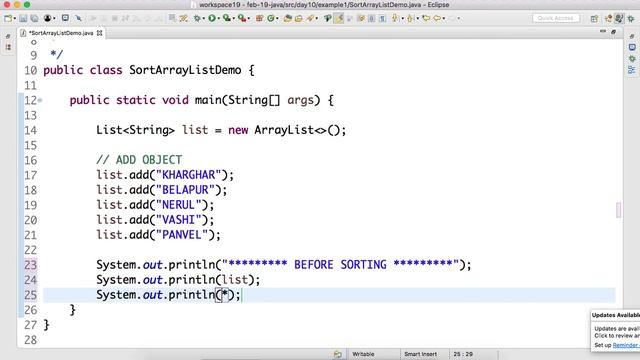Click the Package Explorer icon in left sidebar
Image resolution: width=640 pixels, height=360 pixels.
pos(8,47)
